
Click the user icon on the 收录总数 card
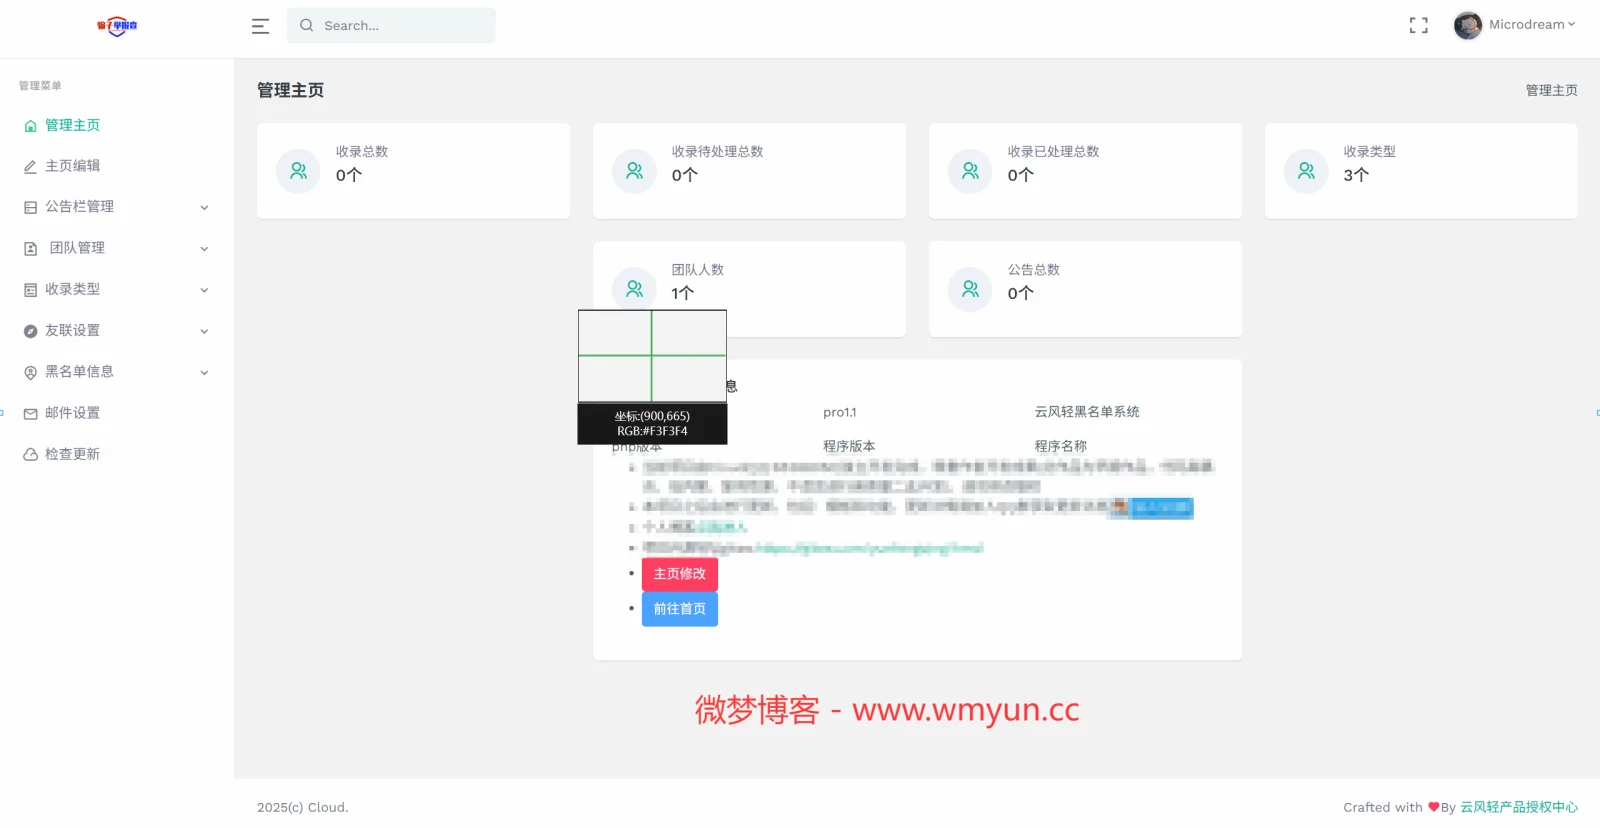click(298, 171)
